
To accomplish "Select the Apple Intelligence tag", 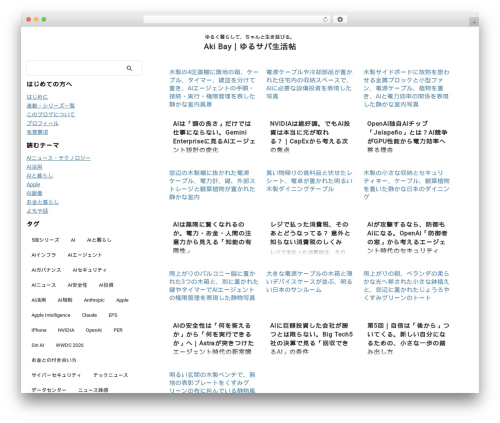I will click(x=51, y=315).
